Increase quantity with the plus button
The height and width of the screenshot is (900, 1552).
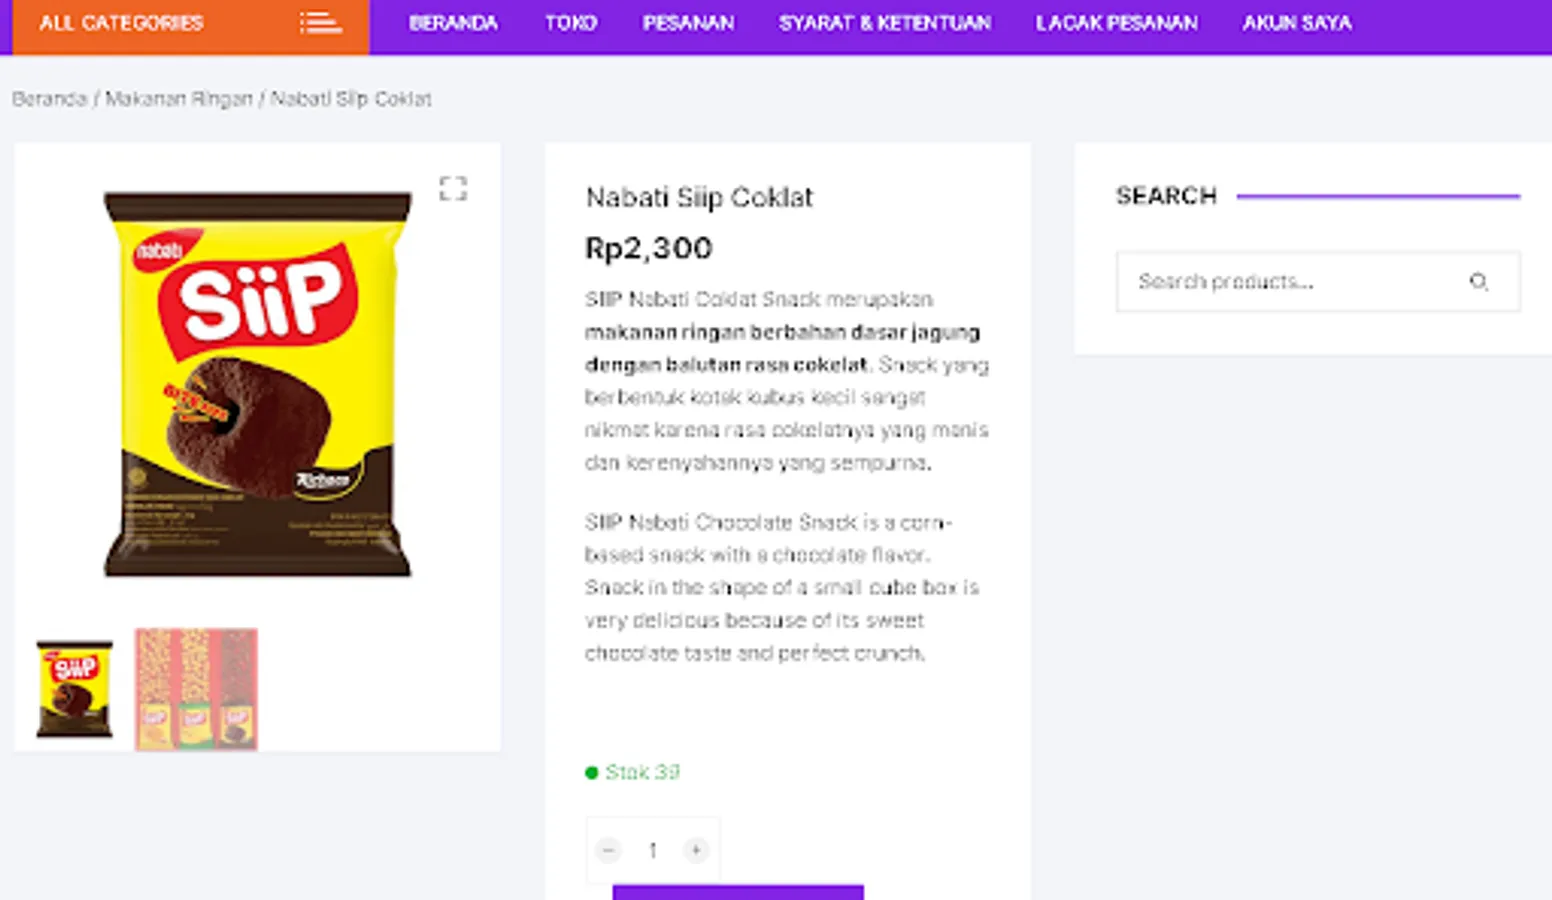(696, 850)
